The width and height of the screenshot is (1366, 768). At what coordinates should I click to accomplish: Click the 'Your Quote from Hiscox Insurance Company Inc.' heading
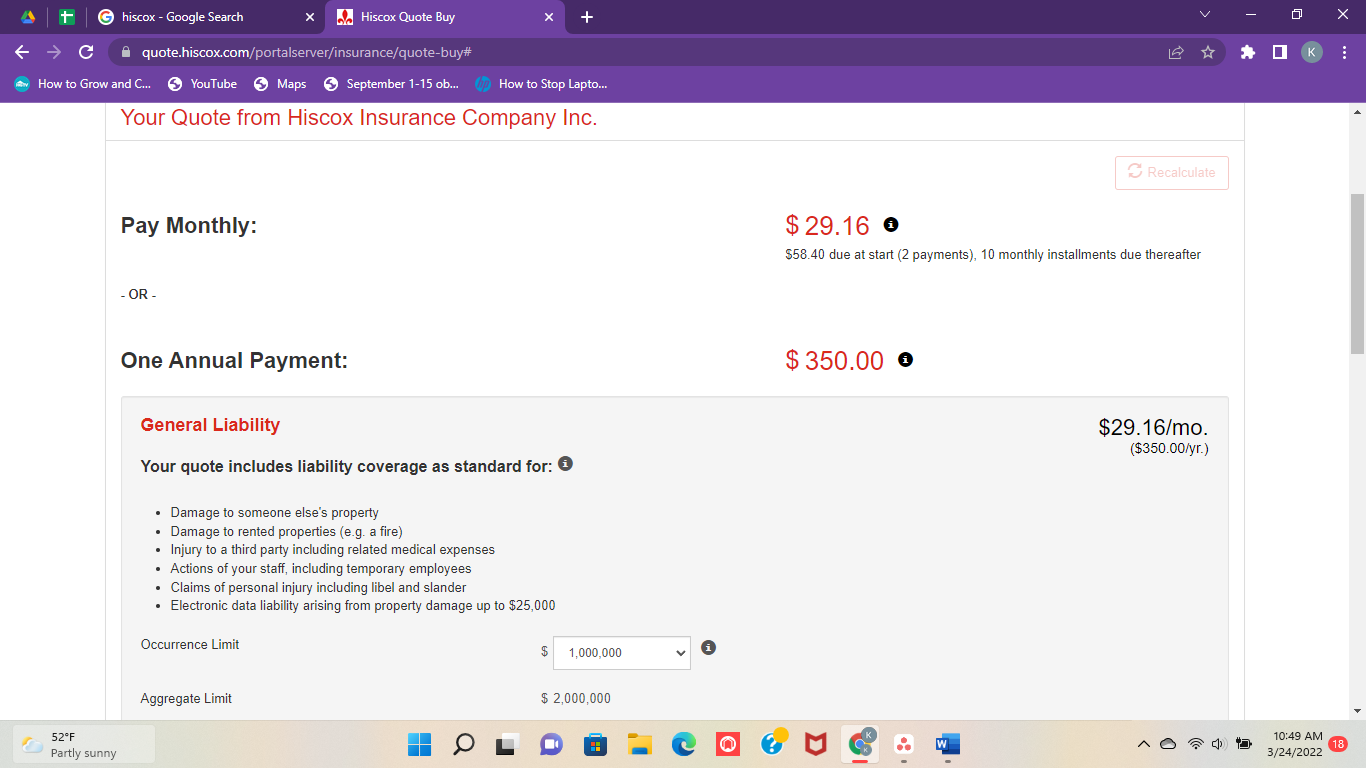358,118
